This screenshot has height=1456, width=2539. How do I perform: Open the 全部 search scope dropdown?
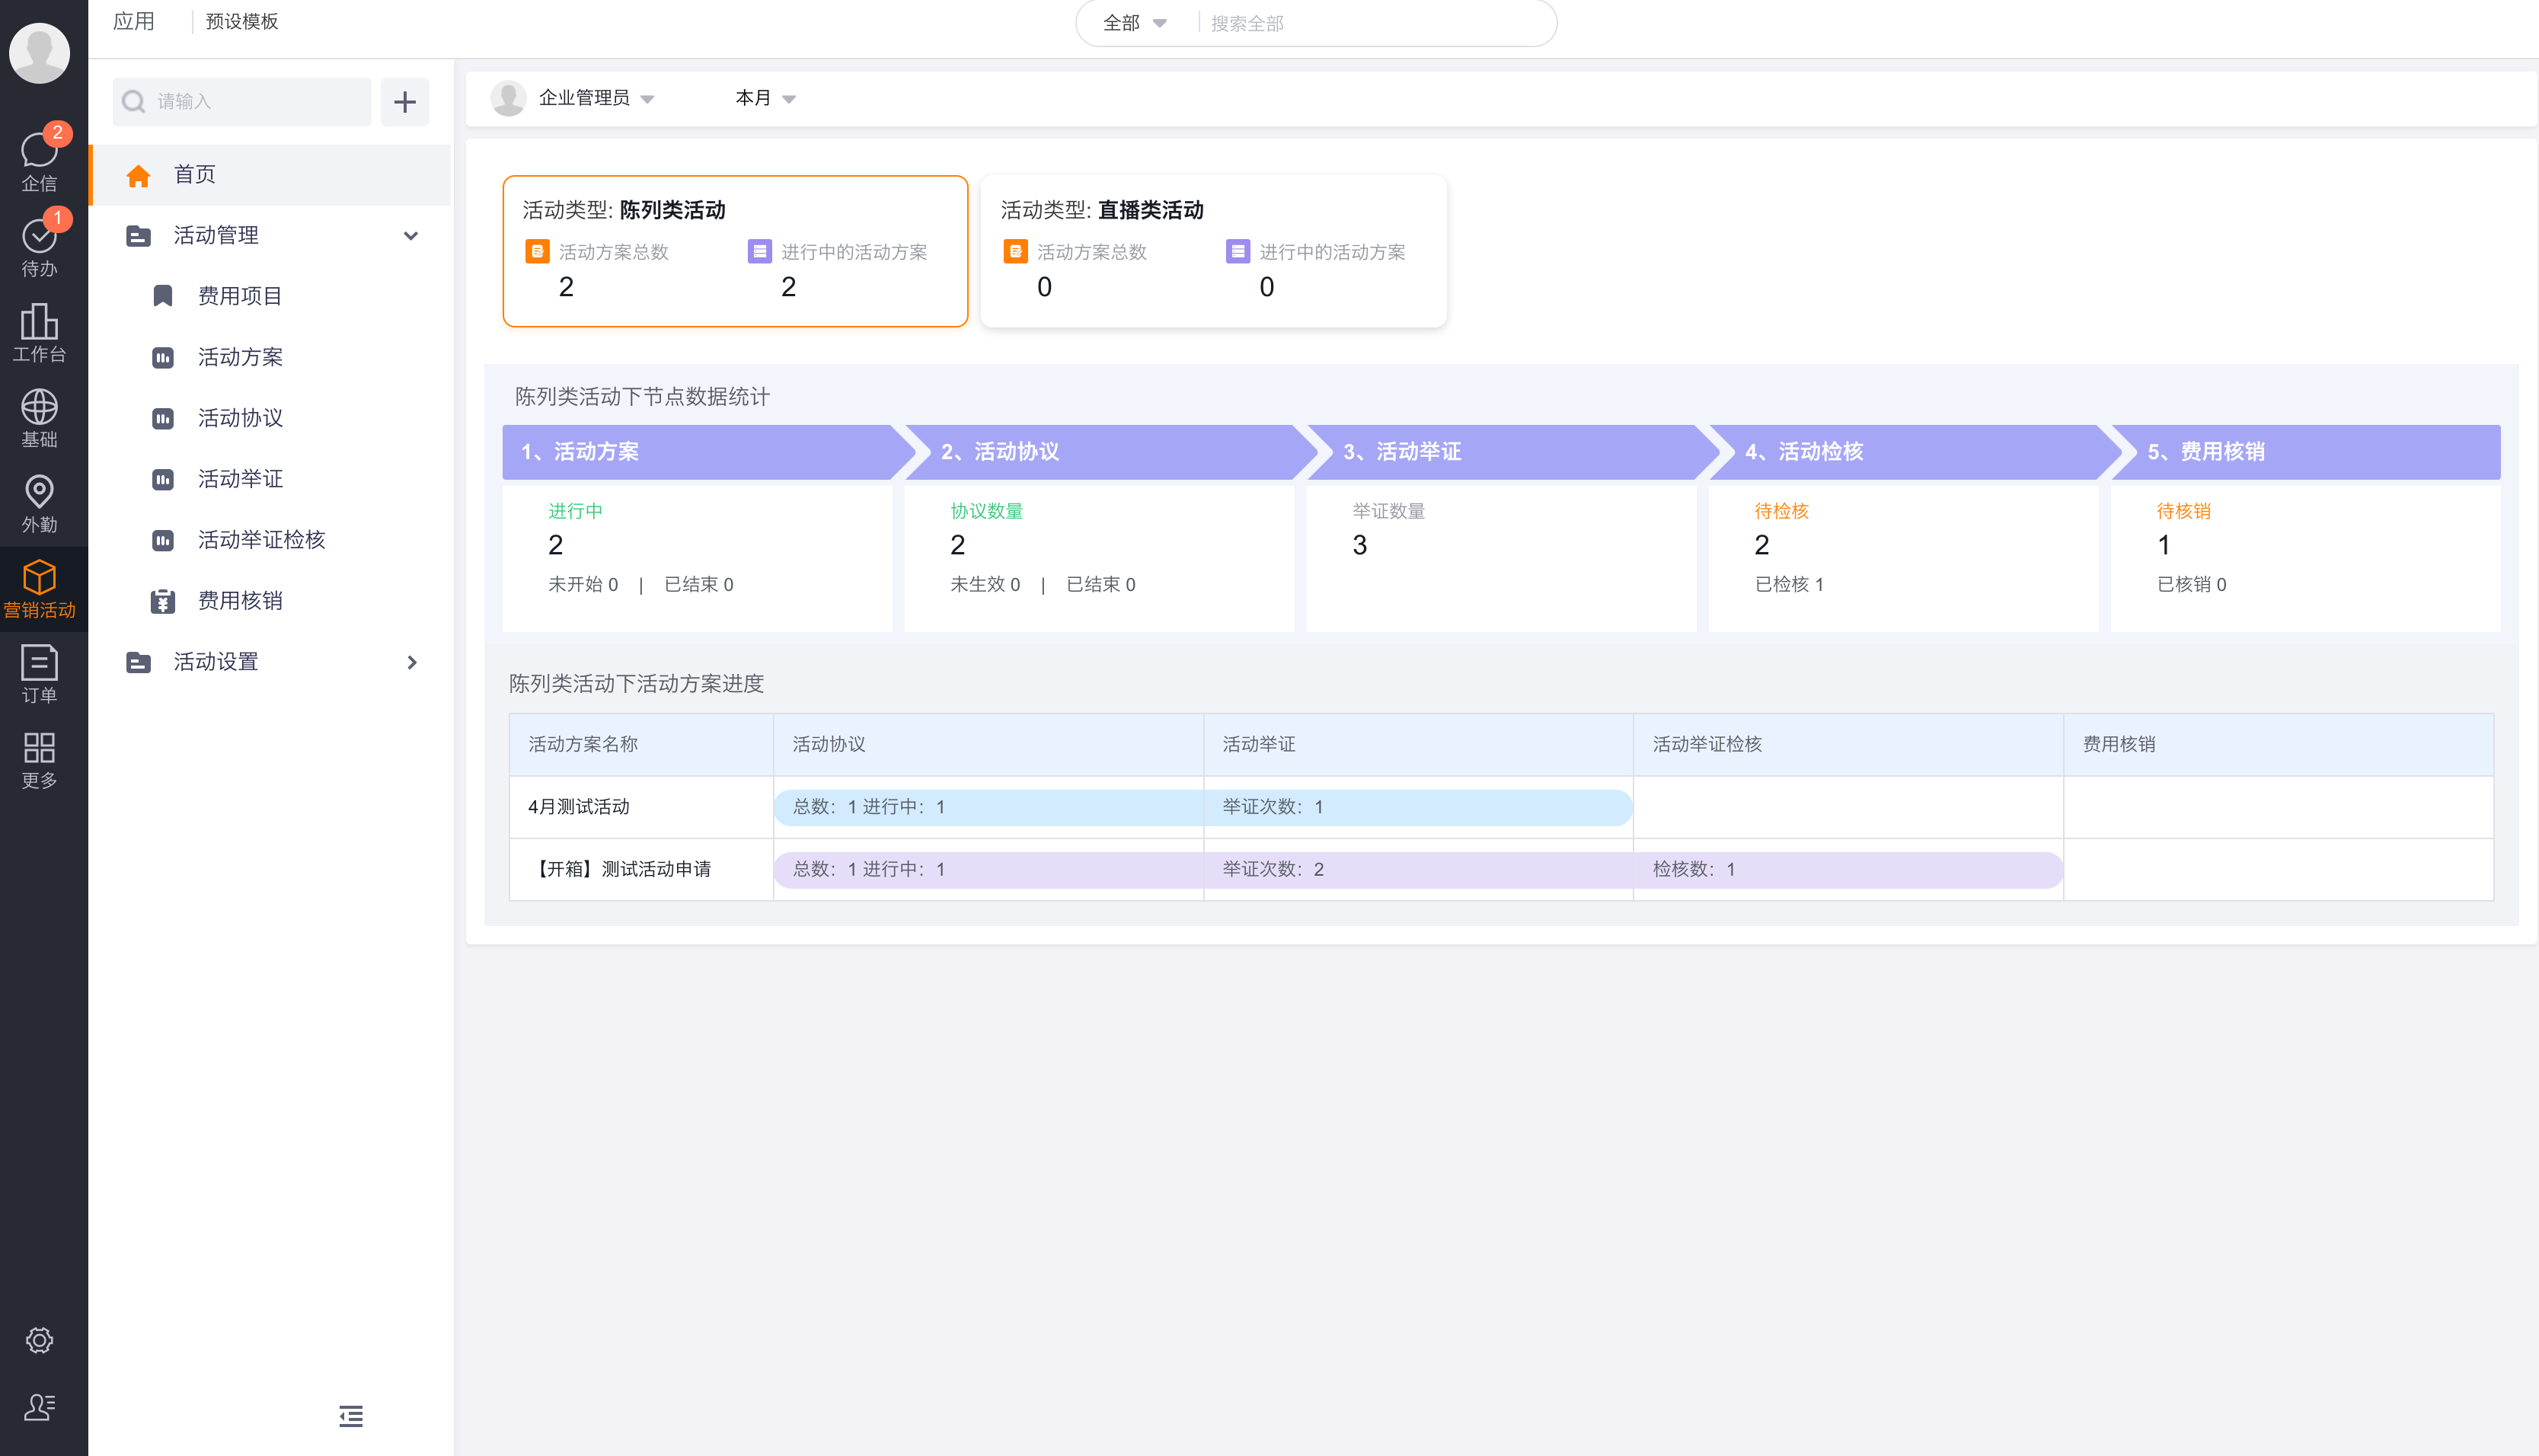[1134, 23]
